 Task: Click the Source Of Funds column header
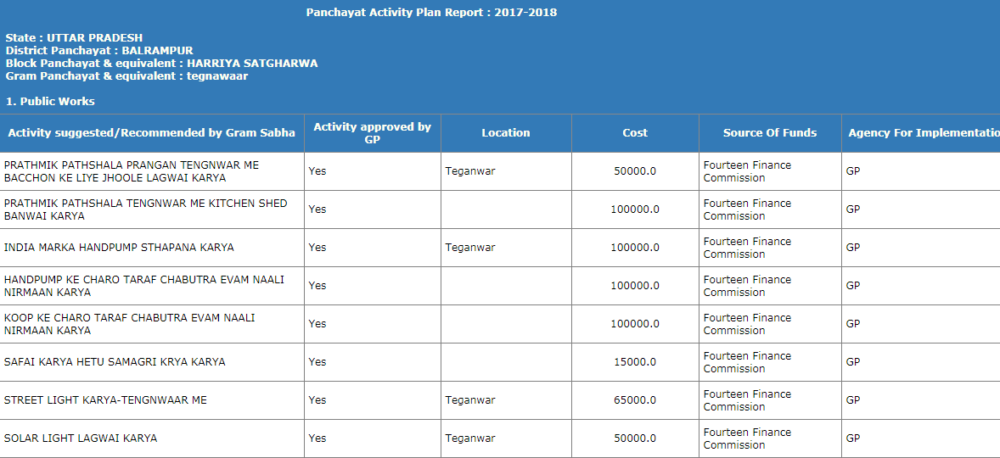770,133
